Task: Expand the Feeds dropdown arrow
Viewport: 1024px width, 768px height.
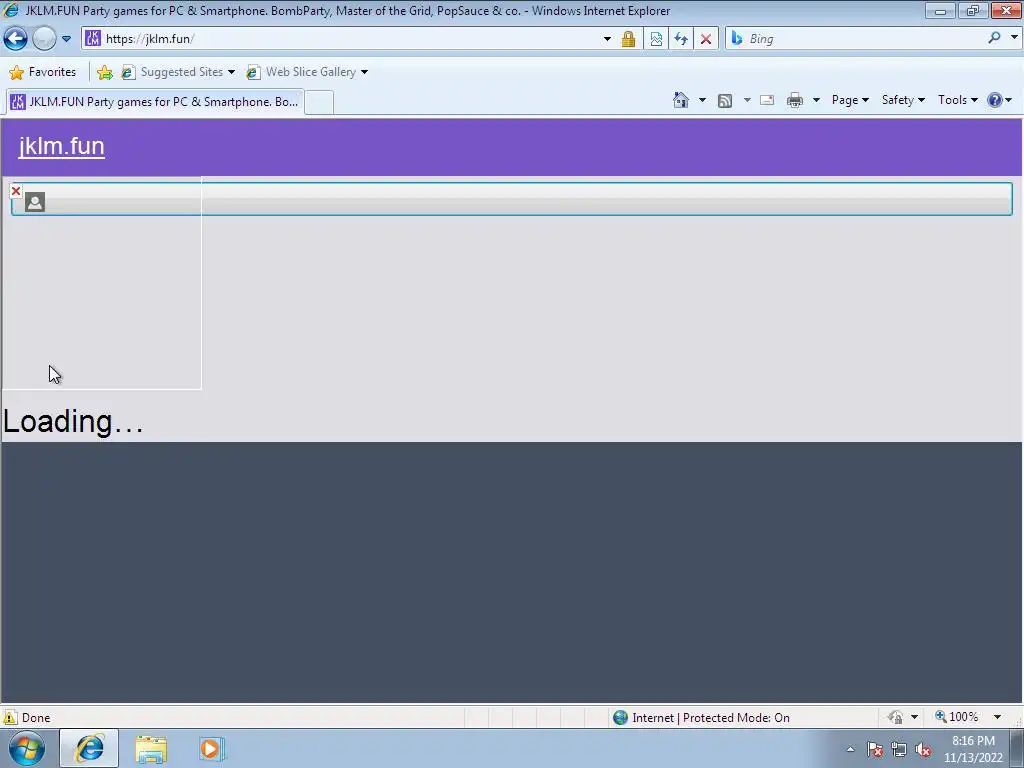Action: coord(747,100)
